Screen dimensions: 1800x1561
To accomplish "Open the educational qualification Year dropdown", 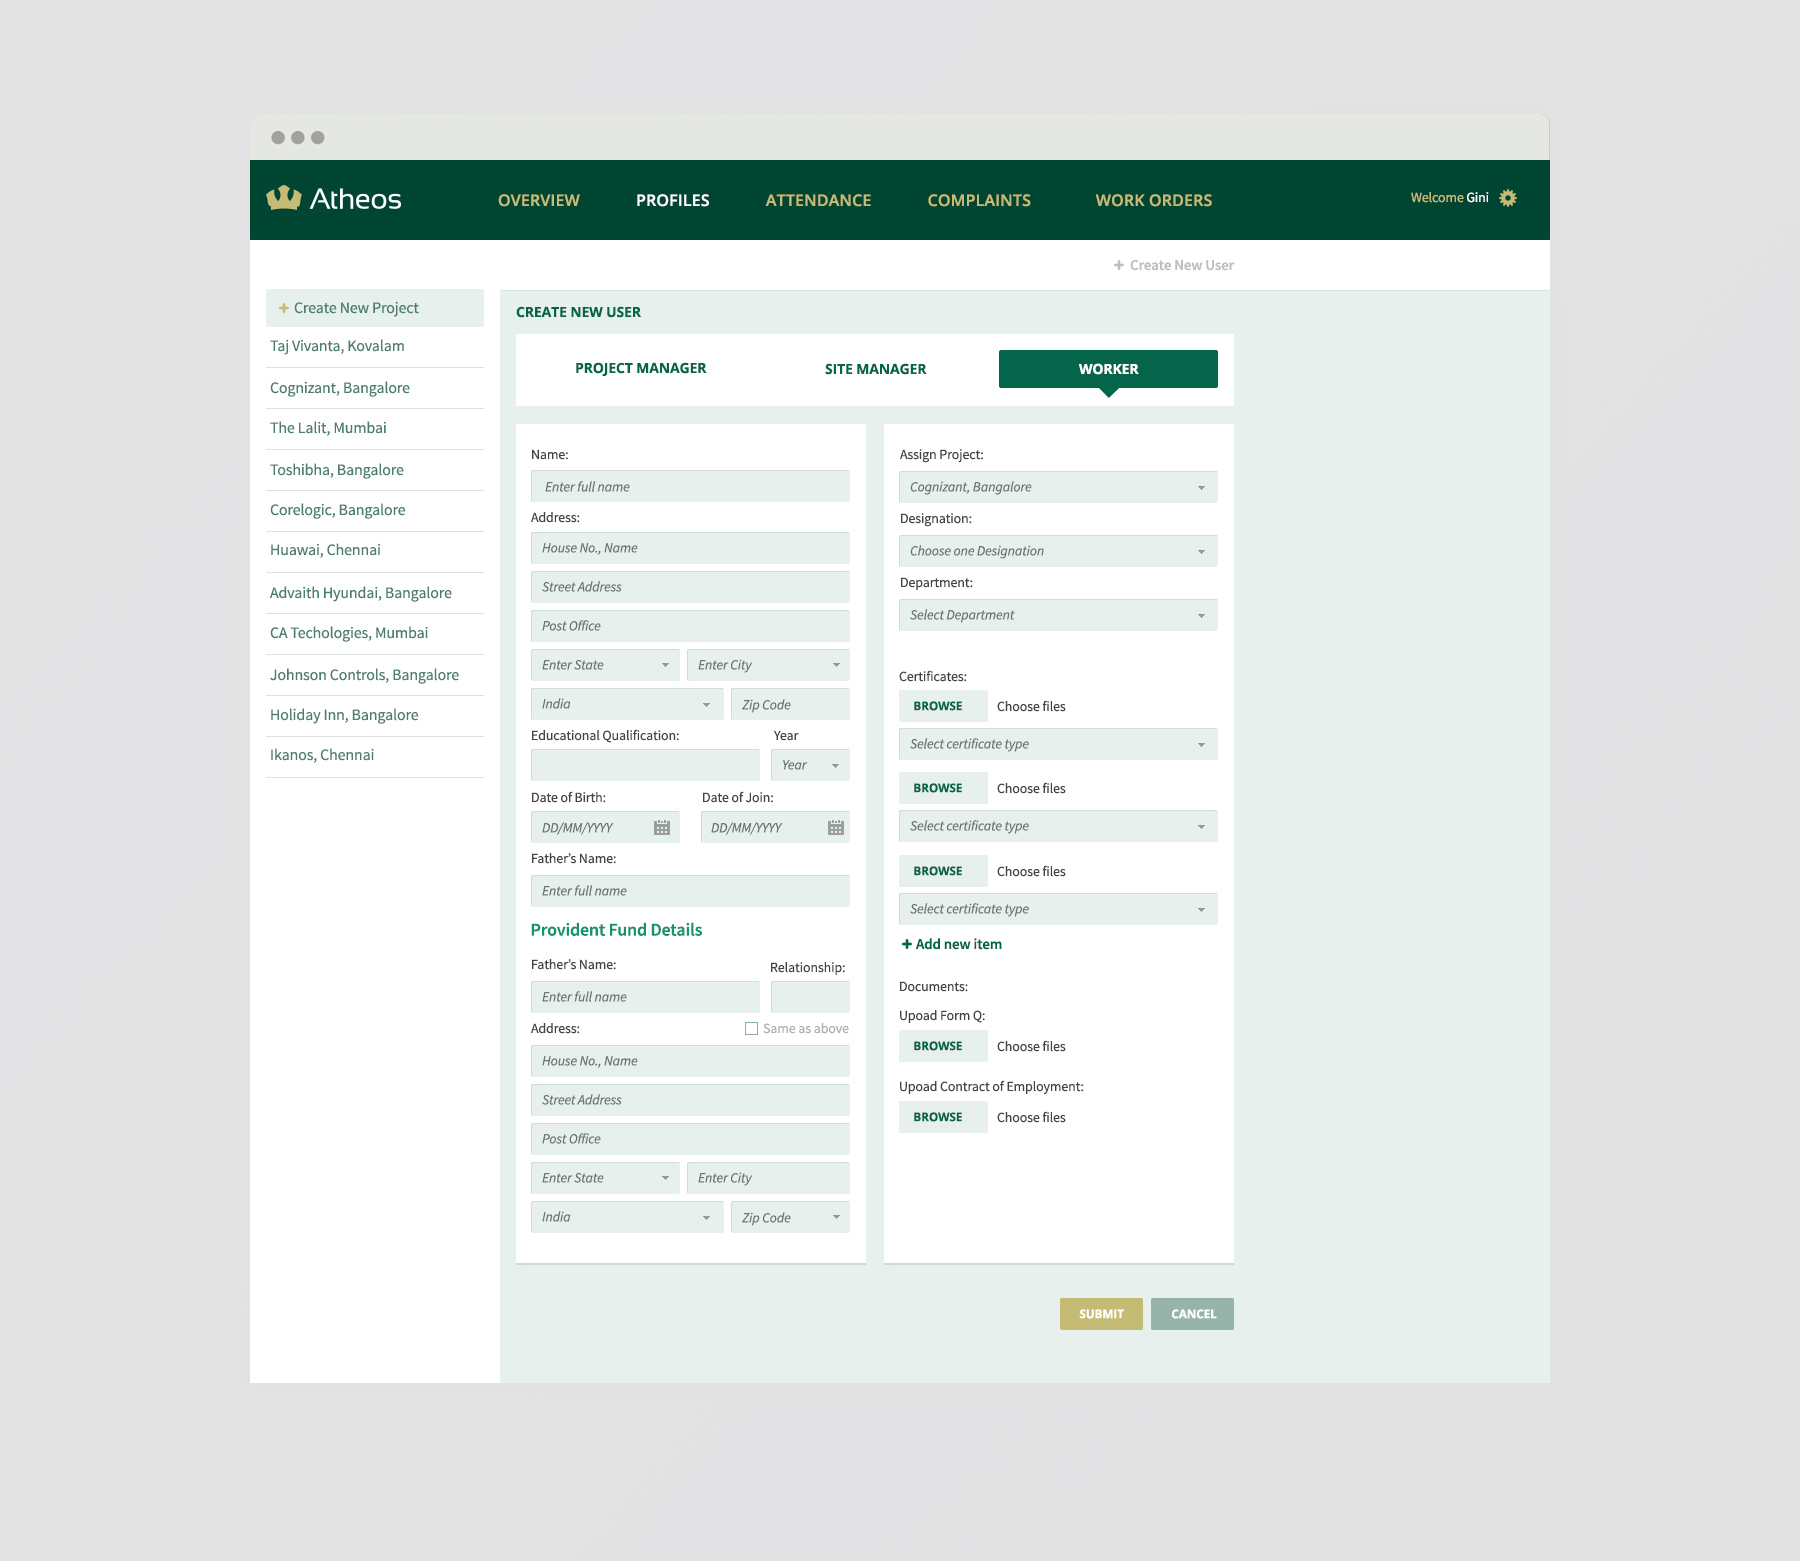I will coord(810,765).
